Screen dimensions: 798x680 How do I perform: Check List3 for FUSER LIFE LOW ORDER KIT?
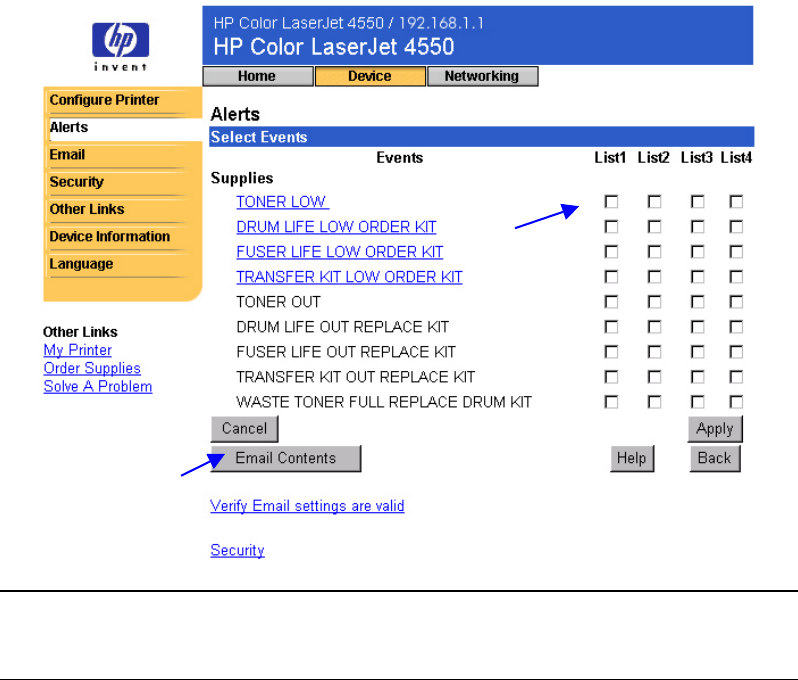click(x=698, y=251)
